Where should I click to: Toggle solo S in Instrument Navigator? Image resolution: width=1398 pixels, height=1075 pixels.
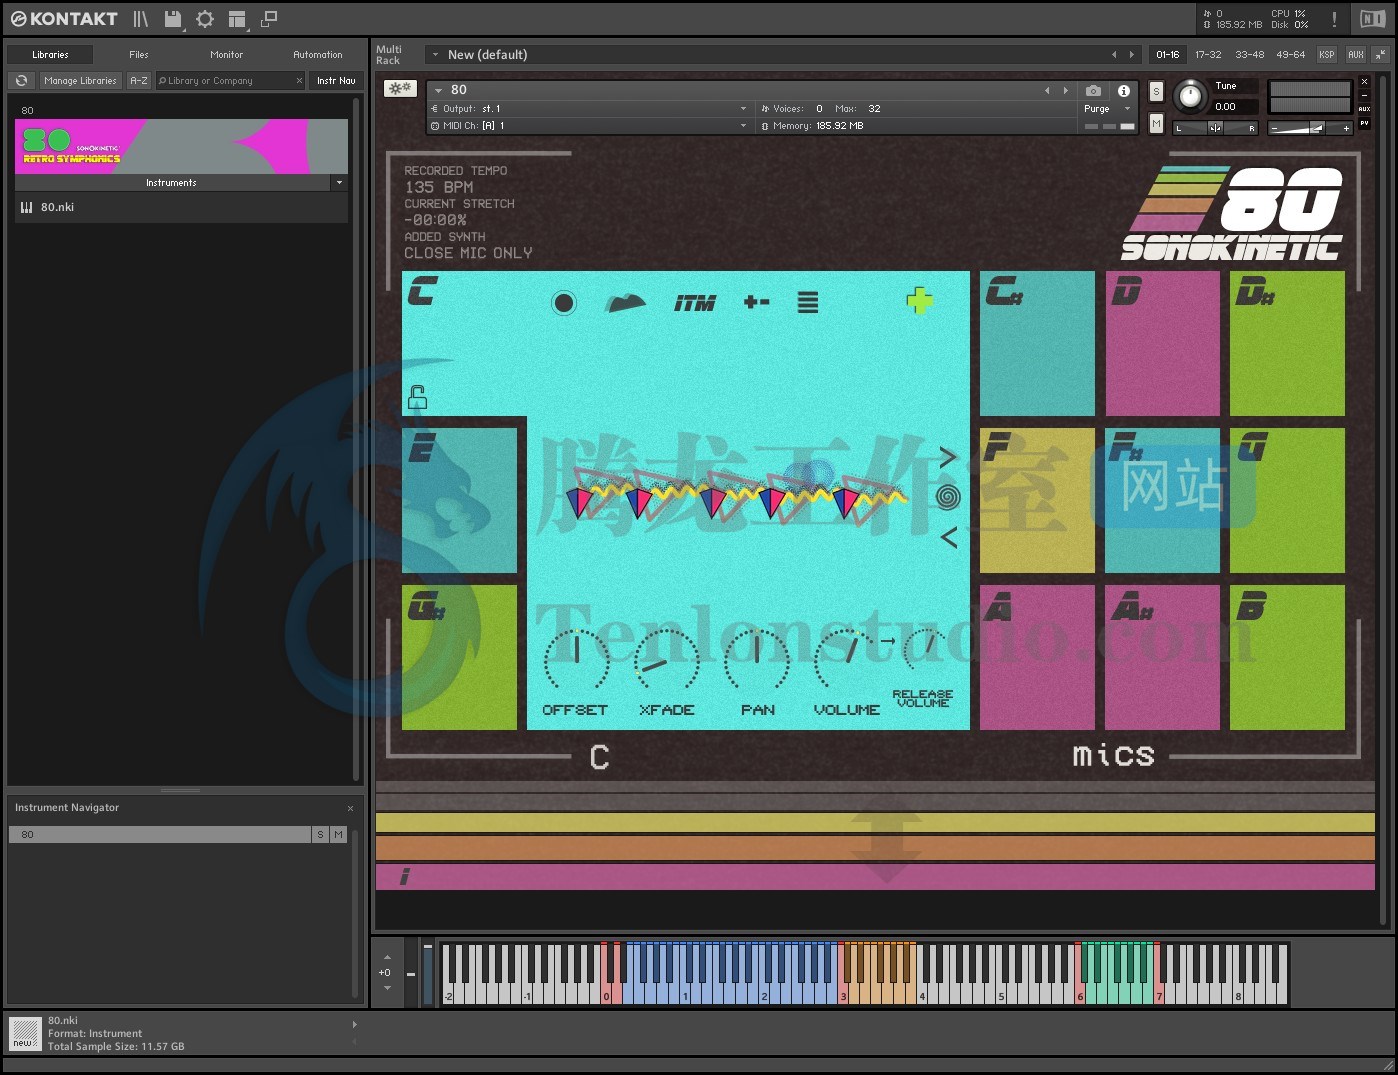[x=320, y=834]
